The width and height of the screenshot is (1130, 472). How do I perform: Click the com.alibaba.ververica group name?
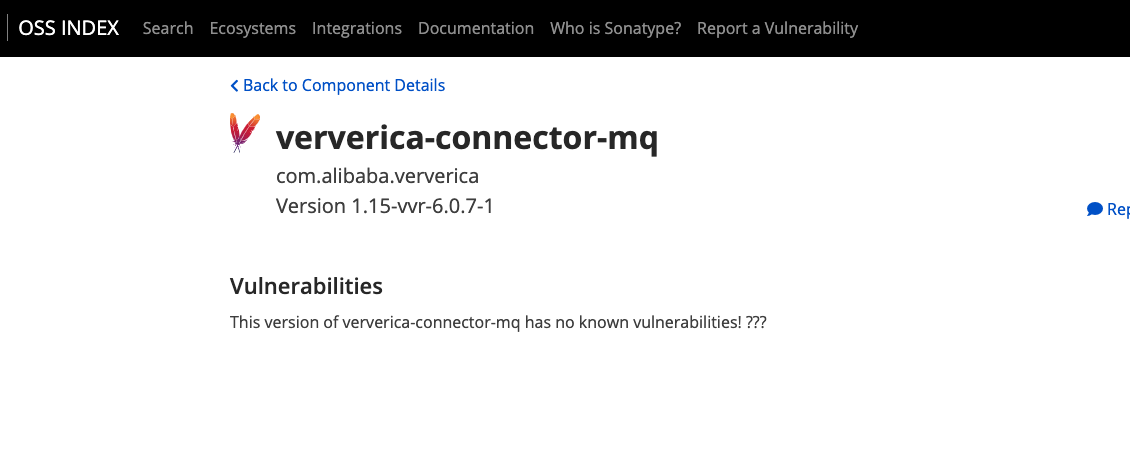pos(378,176)
